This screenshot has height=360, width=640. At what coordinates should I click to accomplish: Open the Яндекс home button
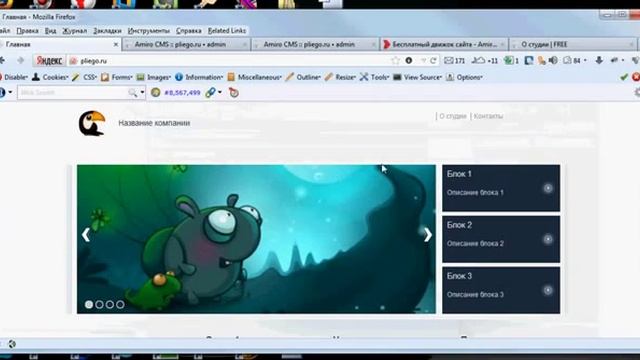point(49,61)
